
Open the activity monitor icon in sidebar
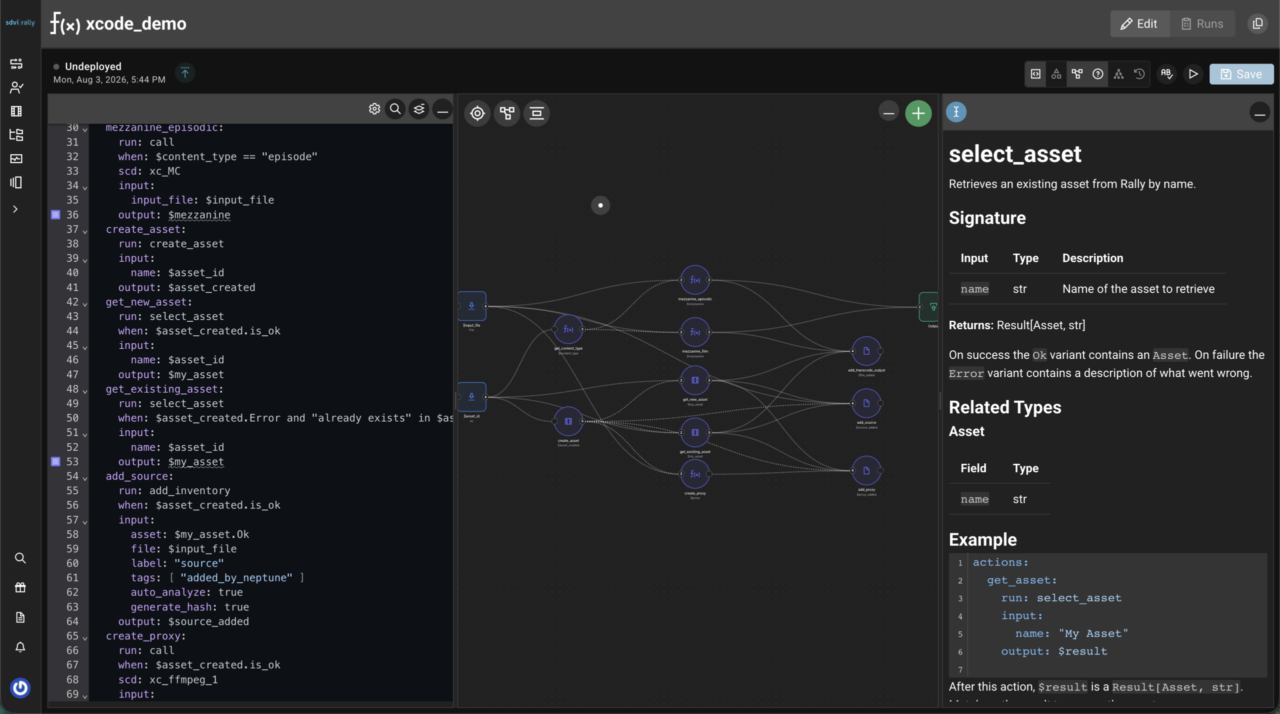pyautogui.click(x=16, y=159)
